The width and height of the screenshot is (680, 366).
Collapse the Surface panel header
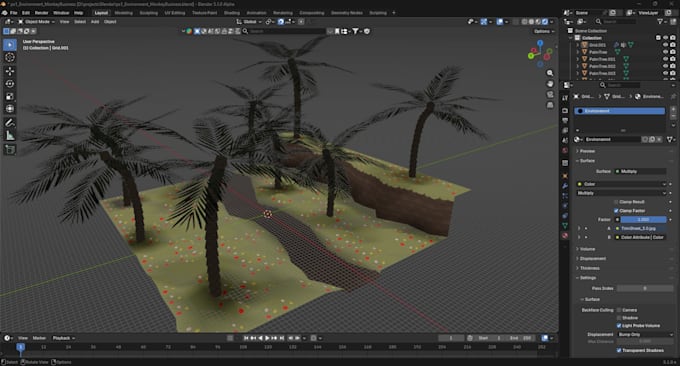pos(587,161)
